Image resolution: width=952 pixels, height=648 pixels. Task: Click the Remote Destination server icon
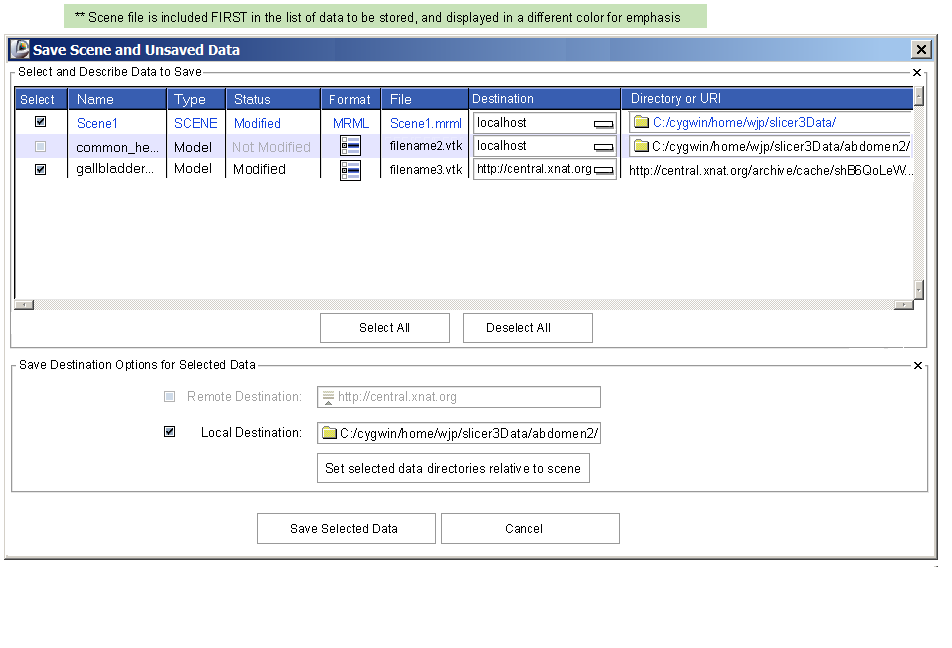tap(327, 398)
